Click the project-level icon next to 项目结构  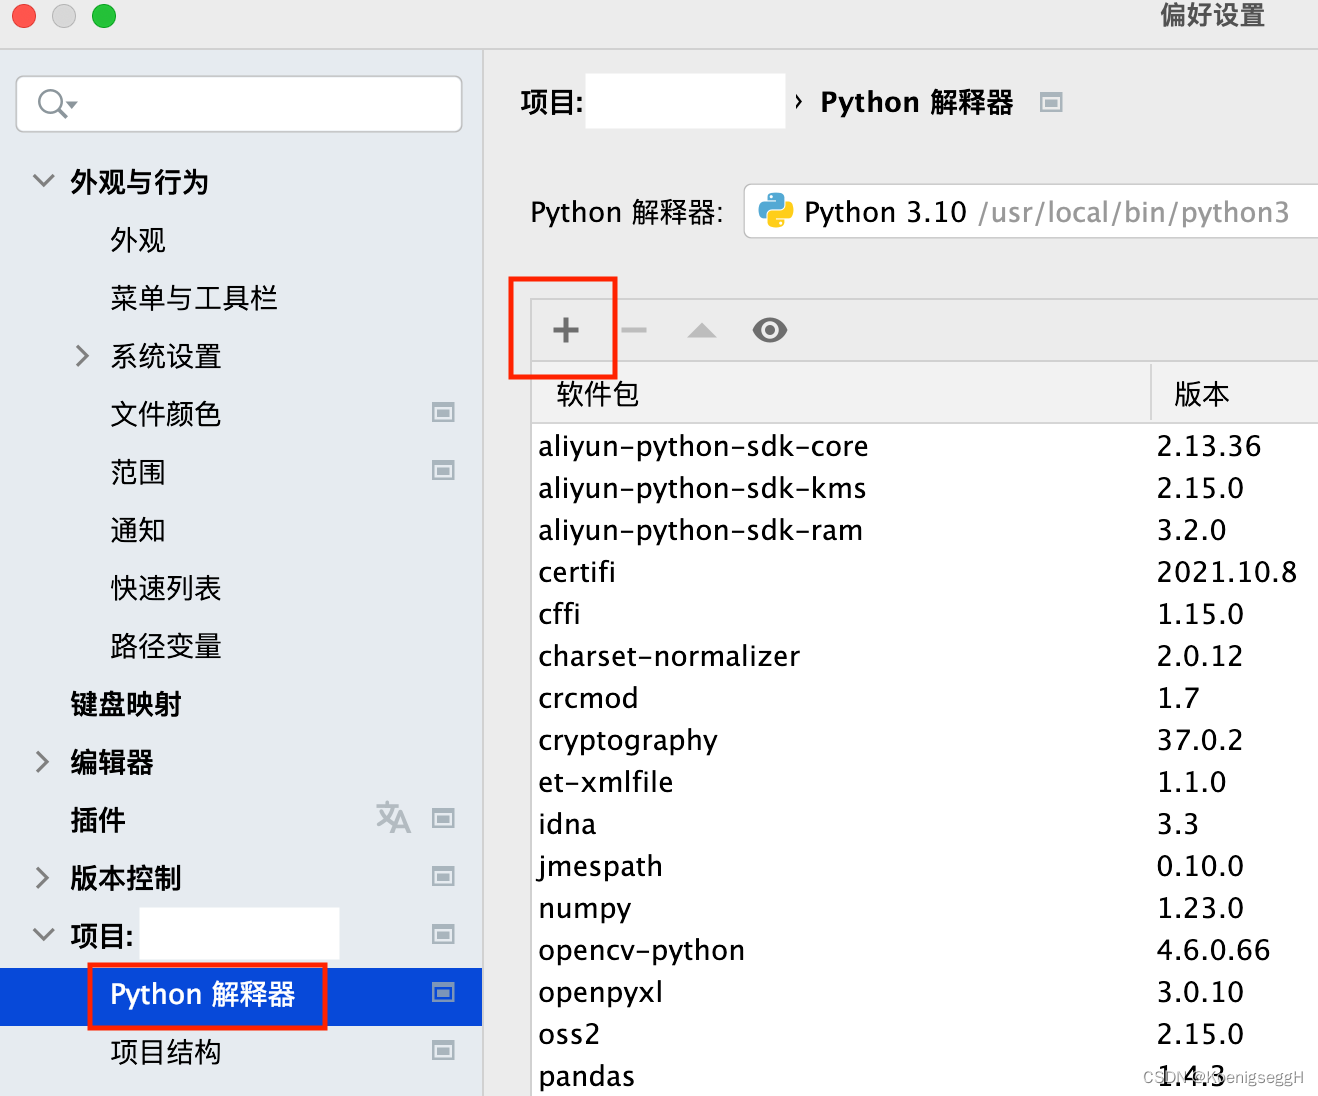[x=443, y=1050]
